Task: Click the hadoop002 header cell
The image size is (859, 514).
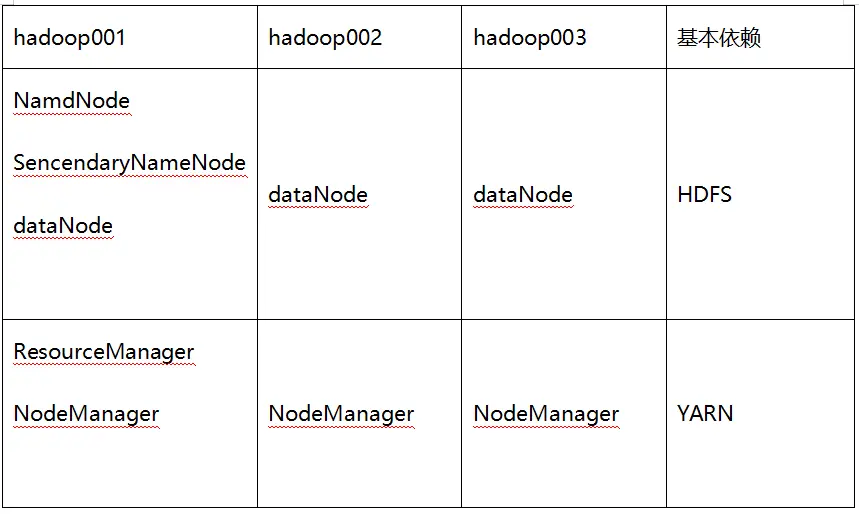Action: pos(325,38)
